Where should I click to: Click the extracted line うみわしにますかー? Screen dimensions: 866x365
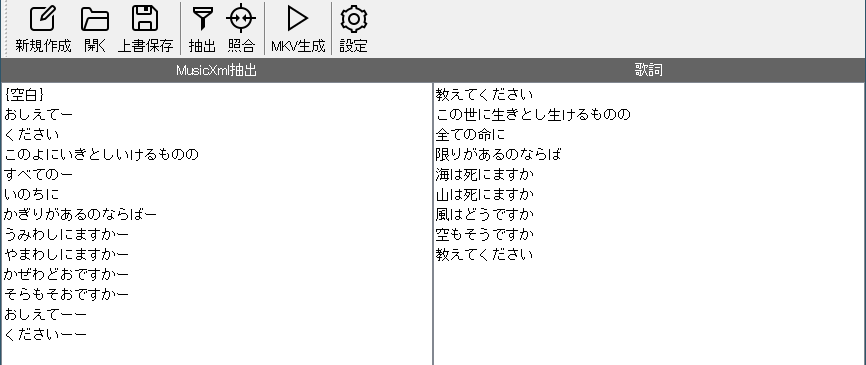point(66,235)
